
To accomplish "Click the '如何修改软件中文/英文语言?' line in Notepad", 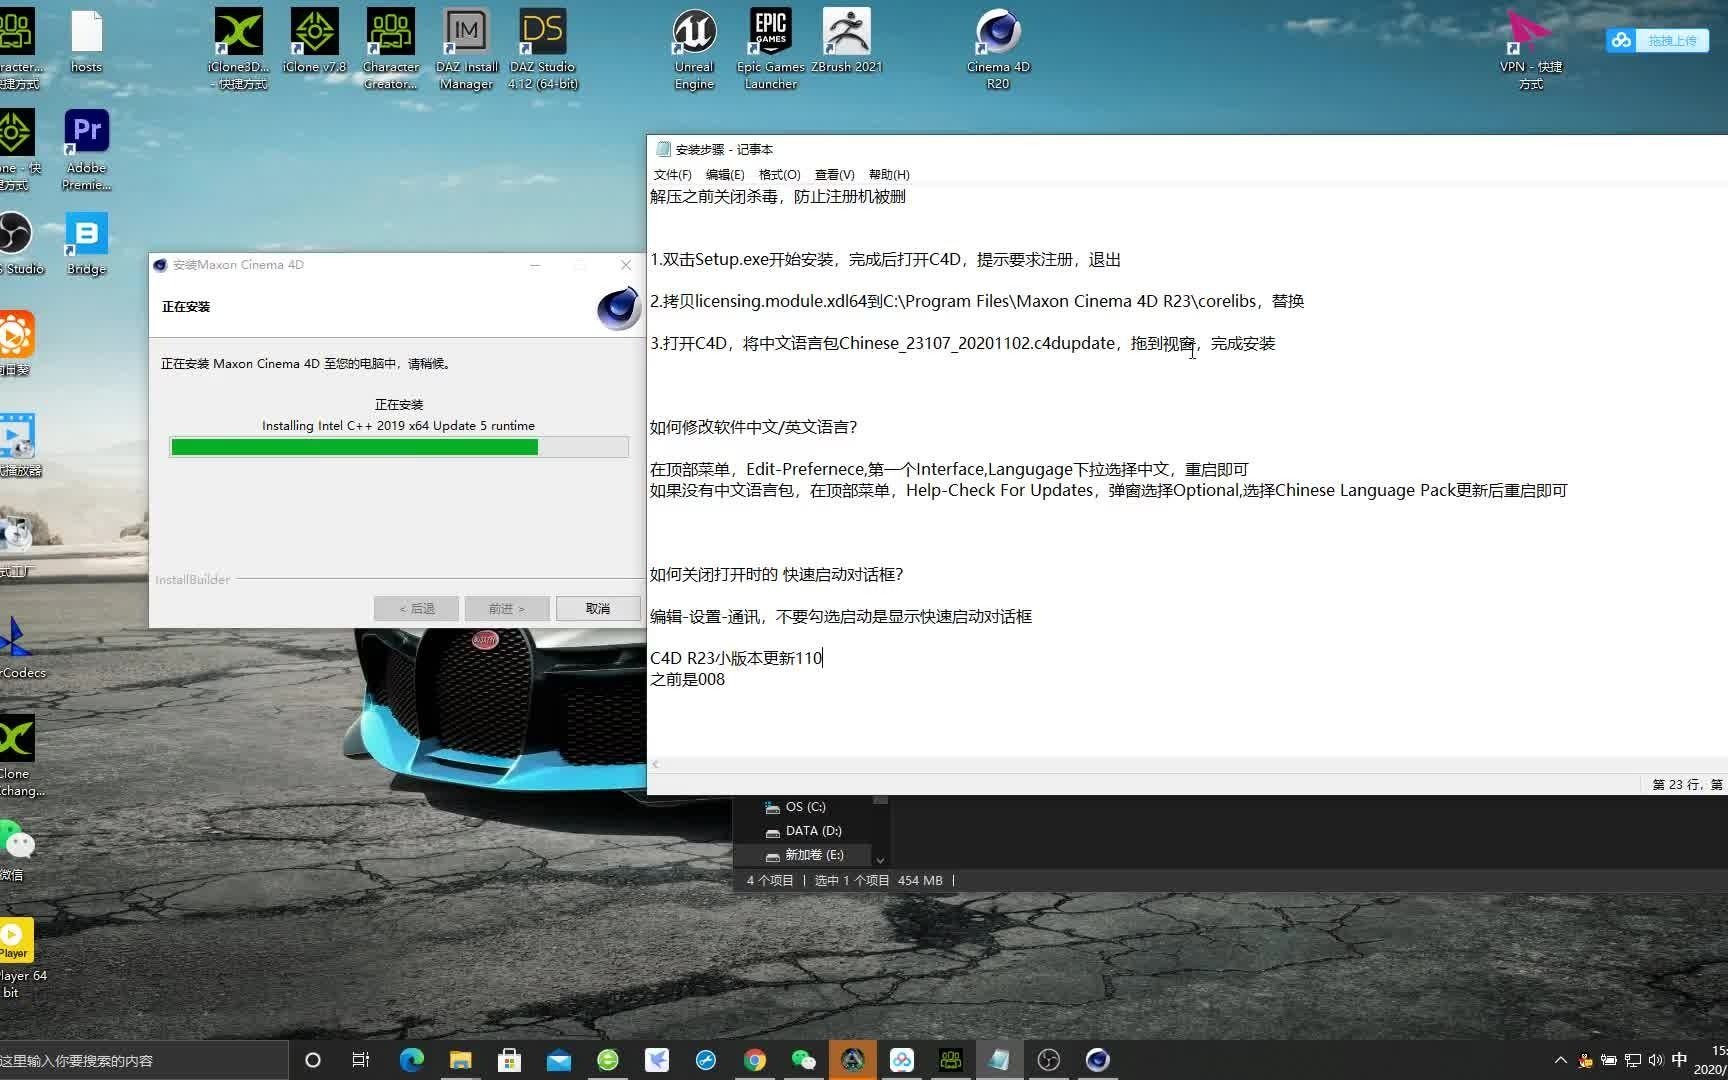I will click(x=753, y=427).
